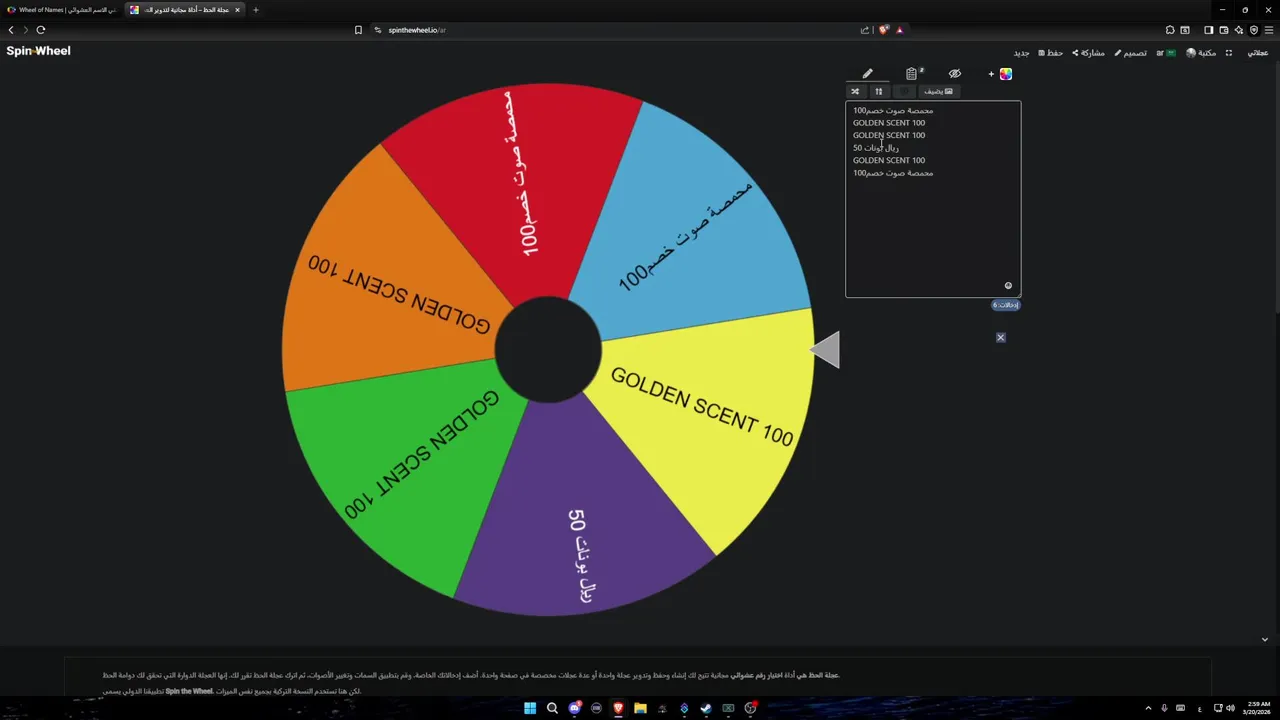This screenshot has width=1280, height=720.
Task: Click the مشاركة share button
Action: point(1089,53)
